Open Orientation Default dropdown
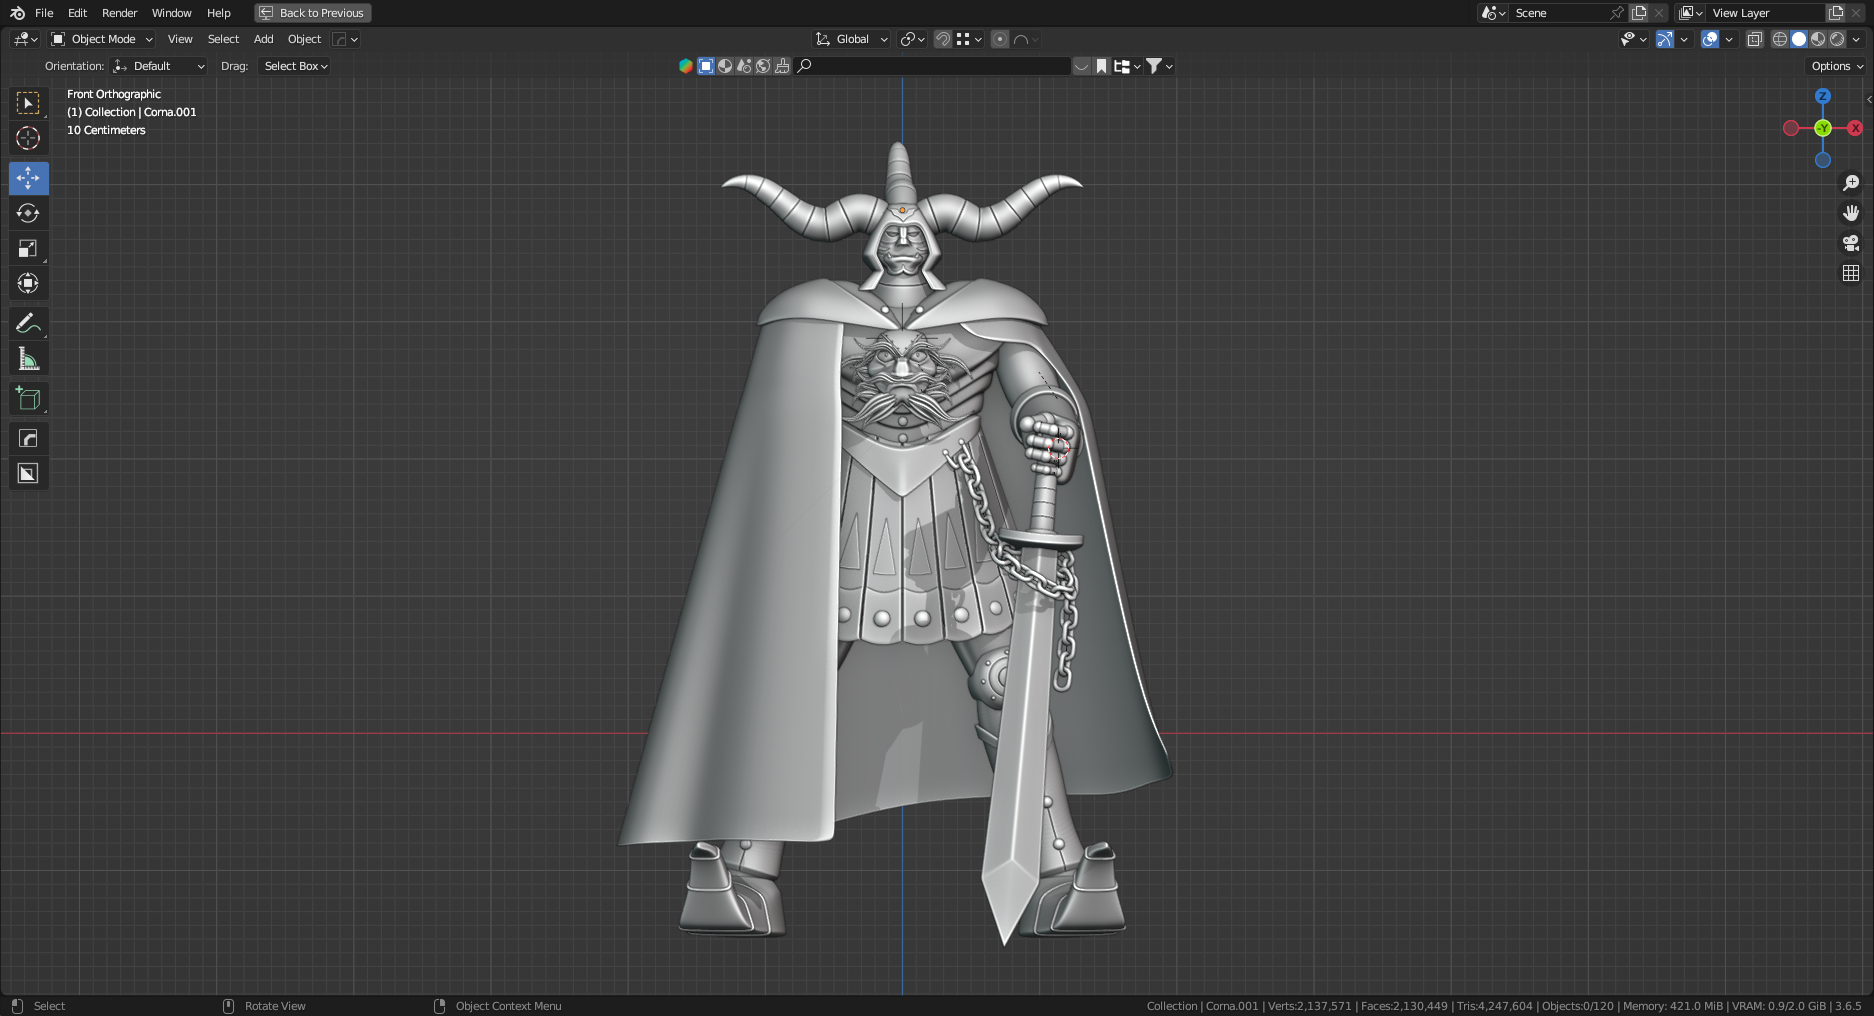 tap(159, 66)
